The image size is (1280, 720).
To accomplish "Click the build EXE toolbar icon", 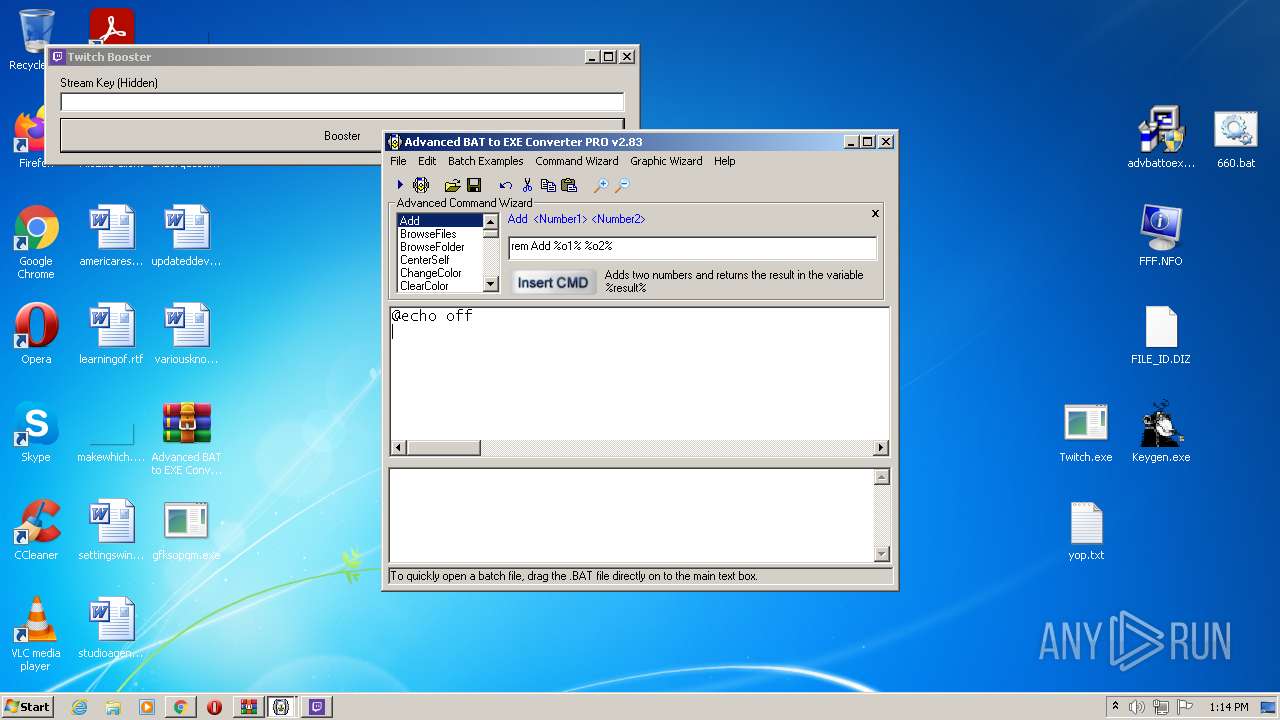I will click(421, 185).
